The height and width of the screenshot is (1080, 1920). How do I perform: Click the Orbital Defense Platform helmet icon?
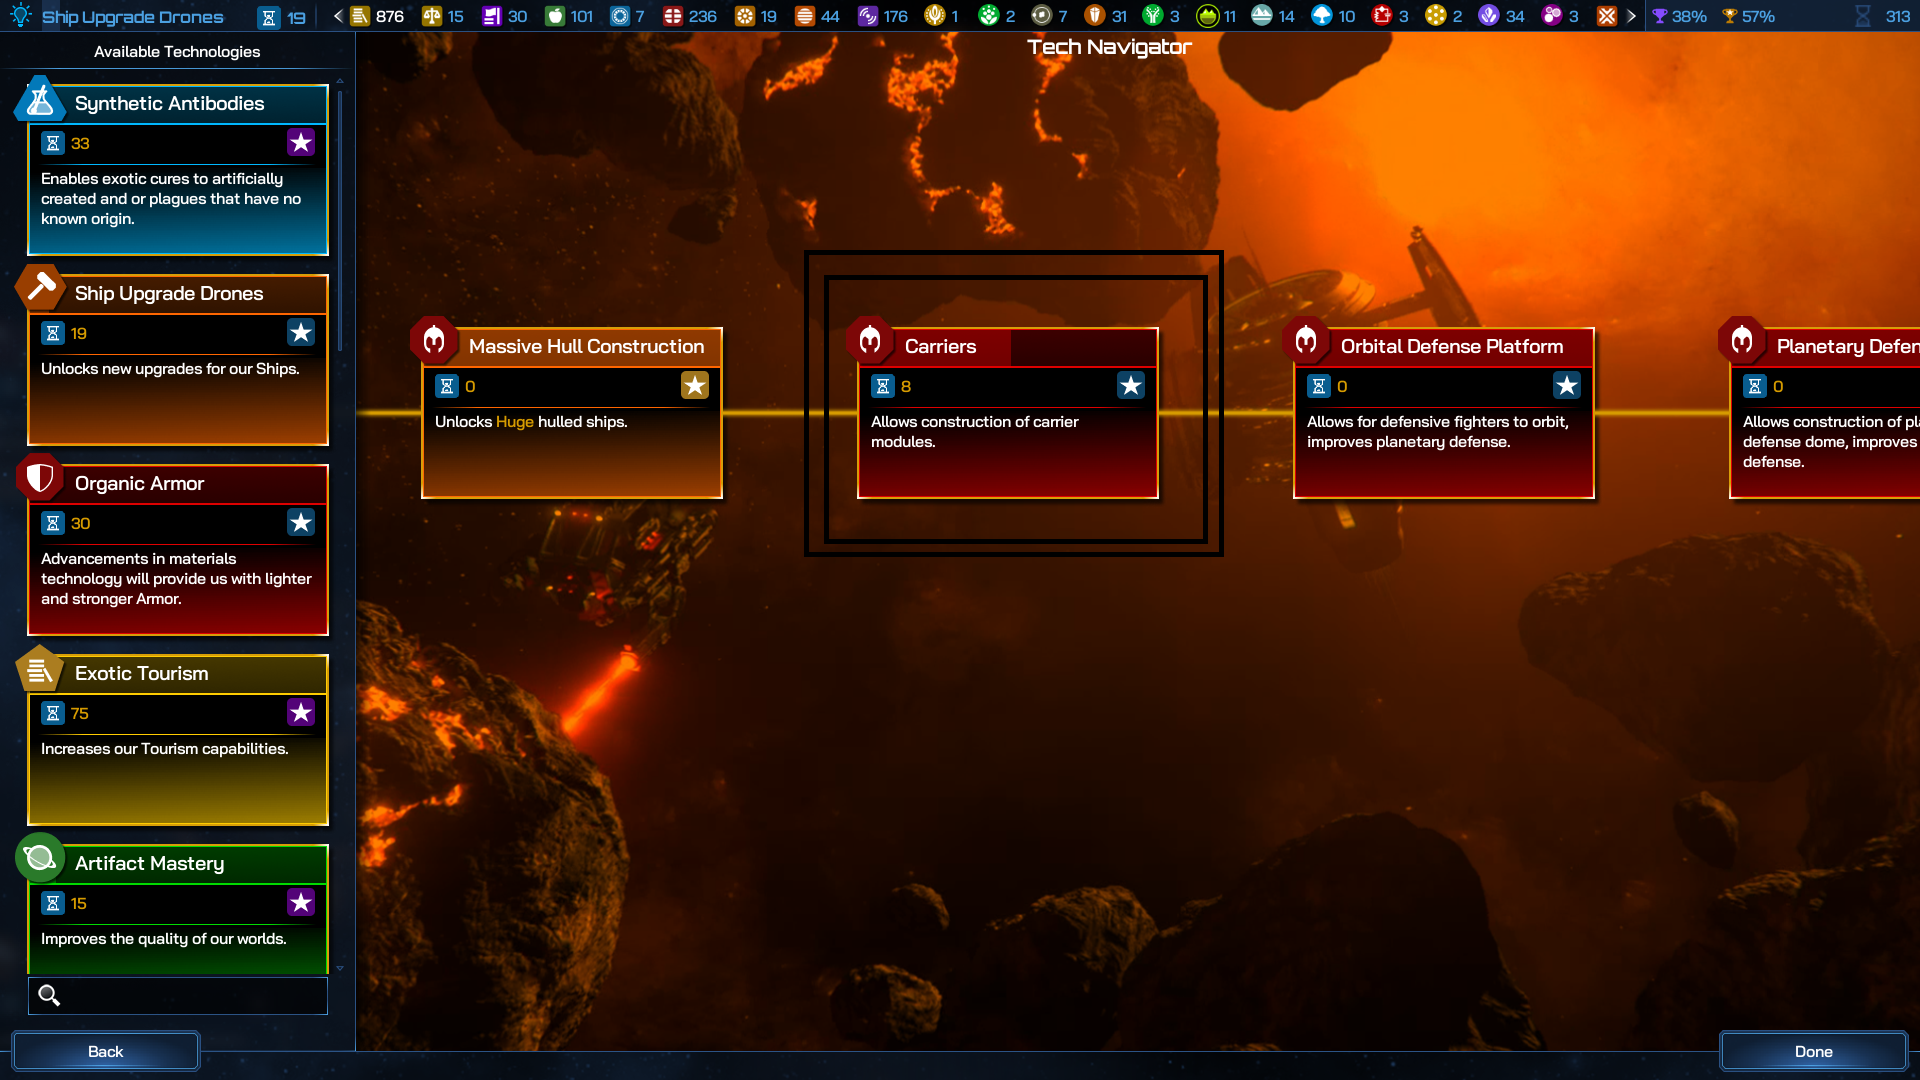[x=1306, y=341]
